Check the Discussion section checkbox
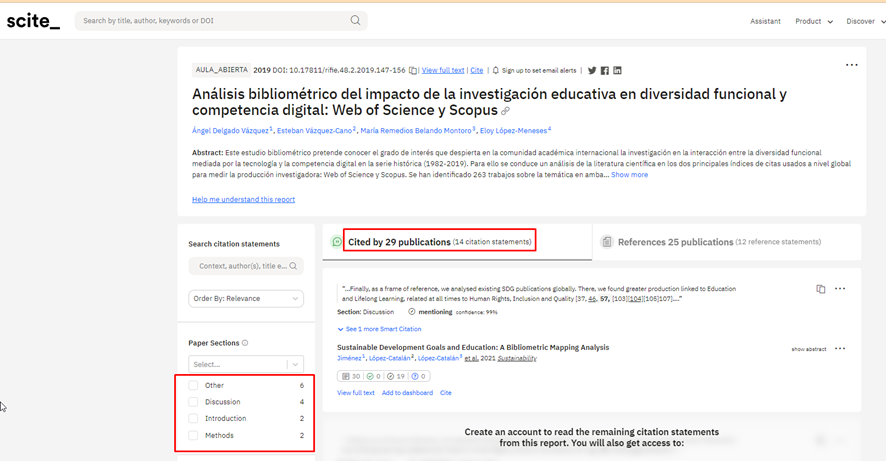Viewport: 886px width, 461px height. pyautogui.click(x=193, y=402)
